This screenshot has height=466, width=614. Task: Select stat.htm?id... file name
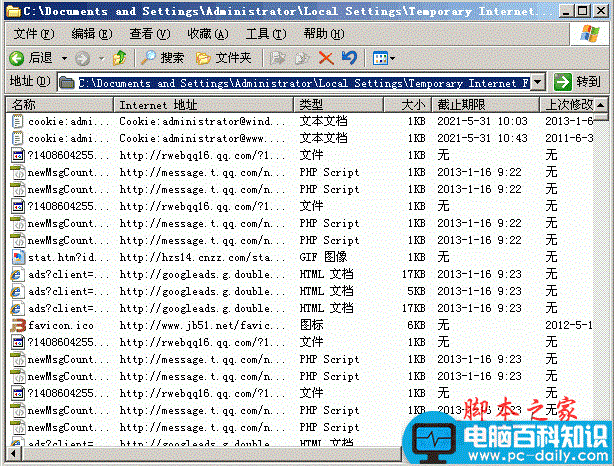pos(67,257)
